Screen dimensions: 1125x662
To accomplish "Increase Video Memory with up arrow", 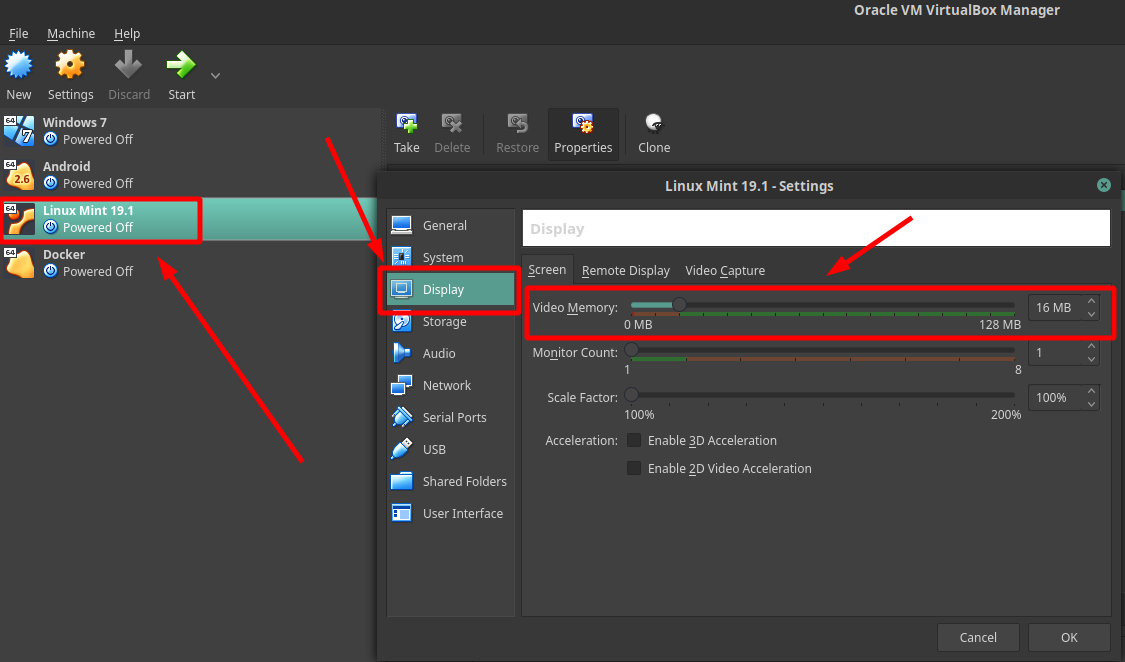I will pyautogui.click(x=1091, y=301).
